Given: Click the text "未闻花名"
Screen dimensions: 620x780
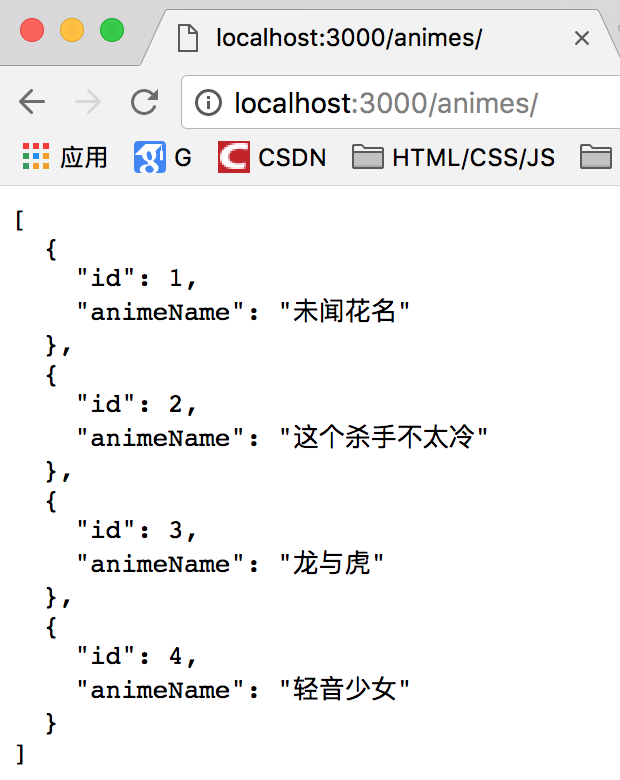Looking at the screenshot, I should 344,311.
